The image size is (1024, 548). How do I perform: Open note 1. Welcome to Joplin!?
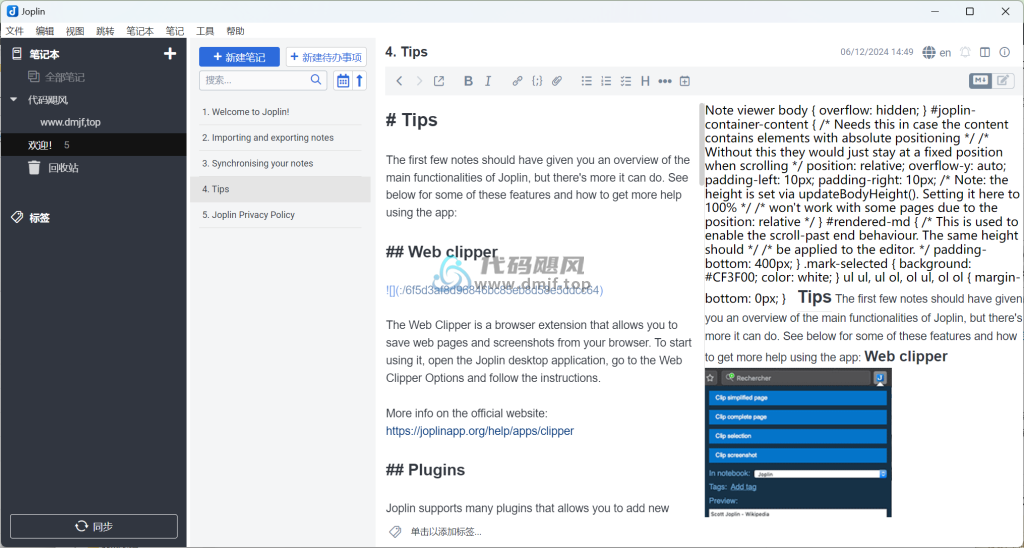[x=280, y=112]
